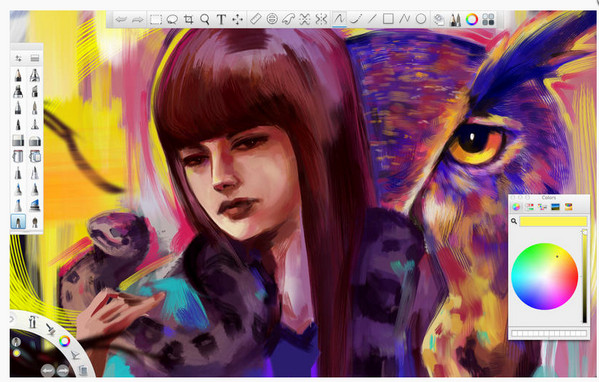The width and height of the screenshot is (599, 382).
Task: Click the highlighted freehand stroke icon
Action: click(x=339, y=18)
